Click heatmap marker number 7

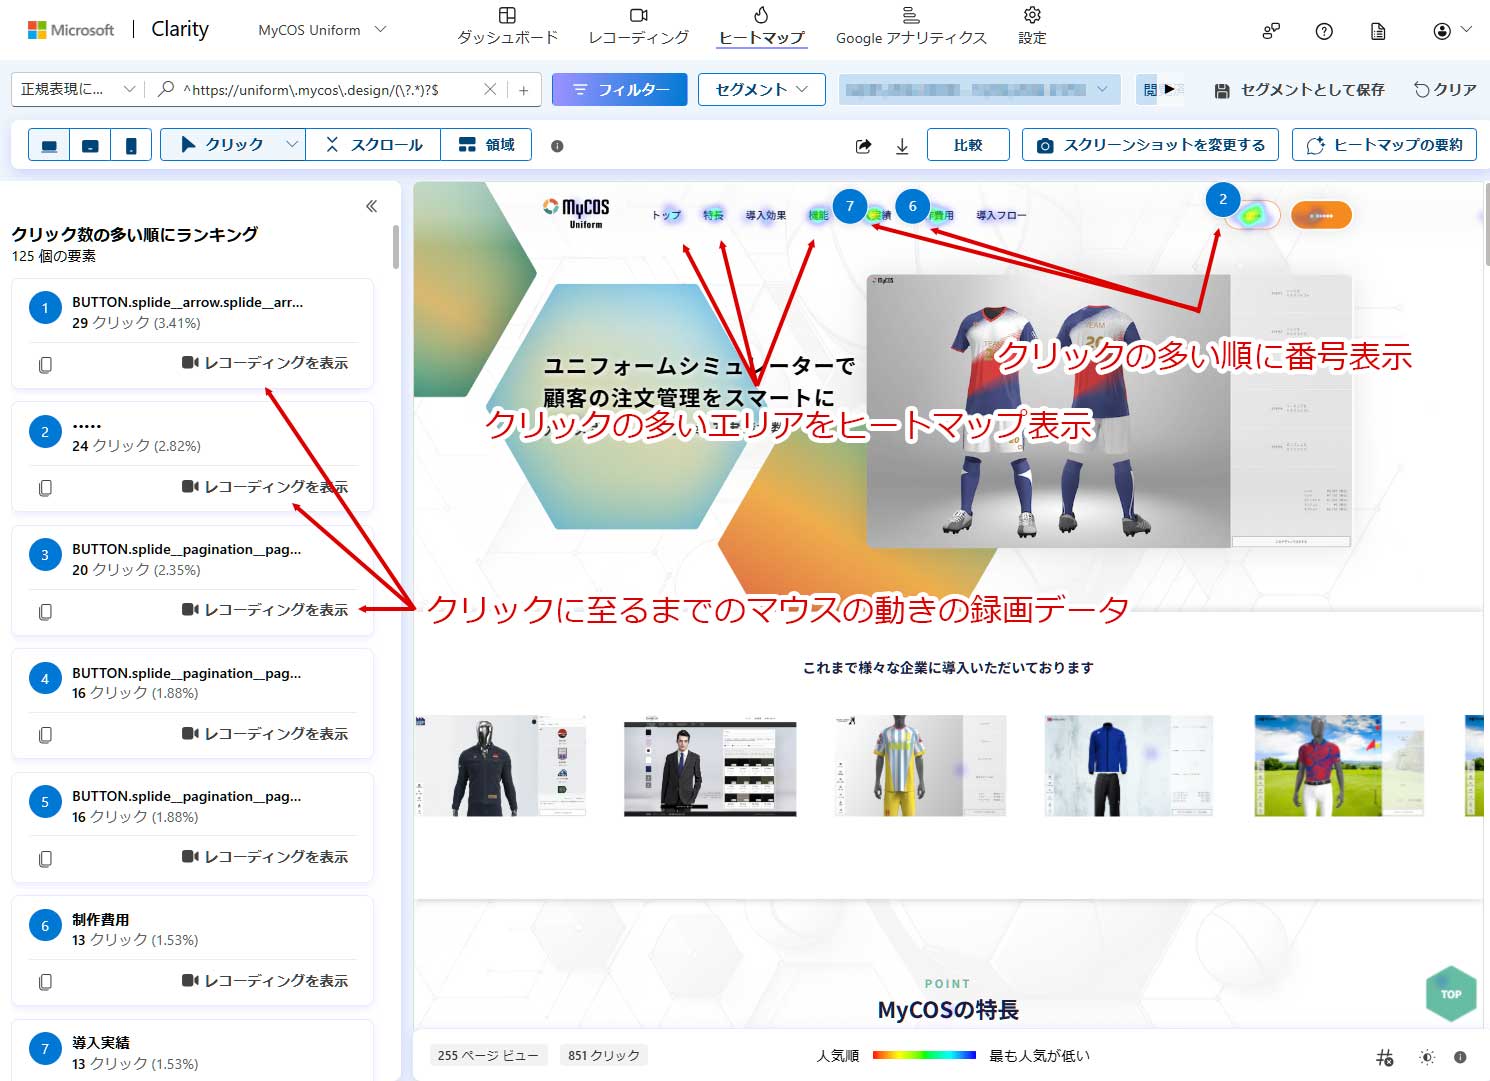(850, 206)
